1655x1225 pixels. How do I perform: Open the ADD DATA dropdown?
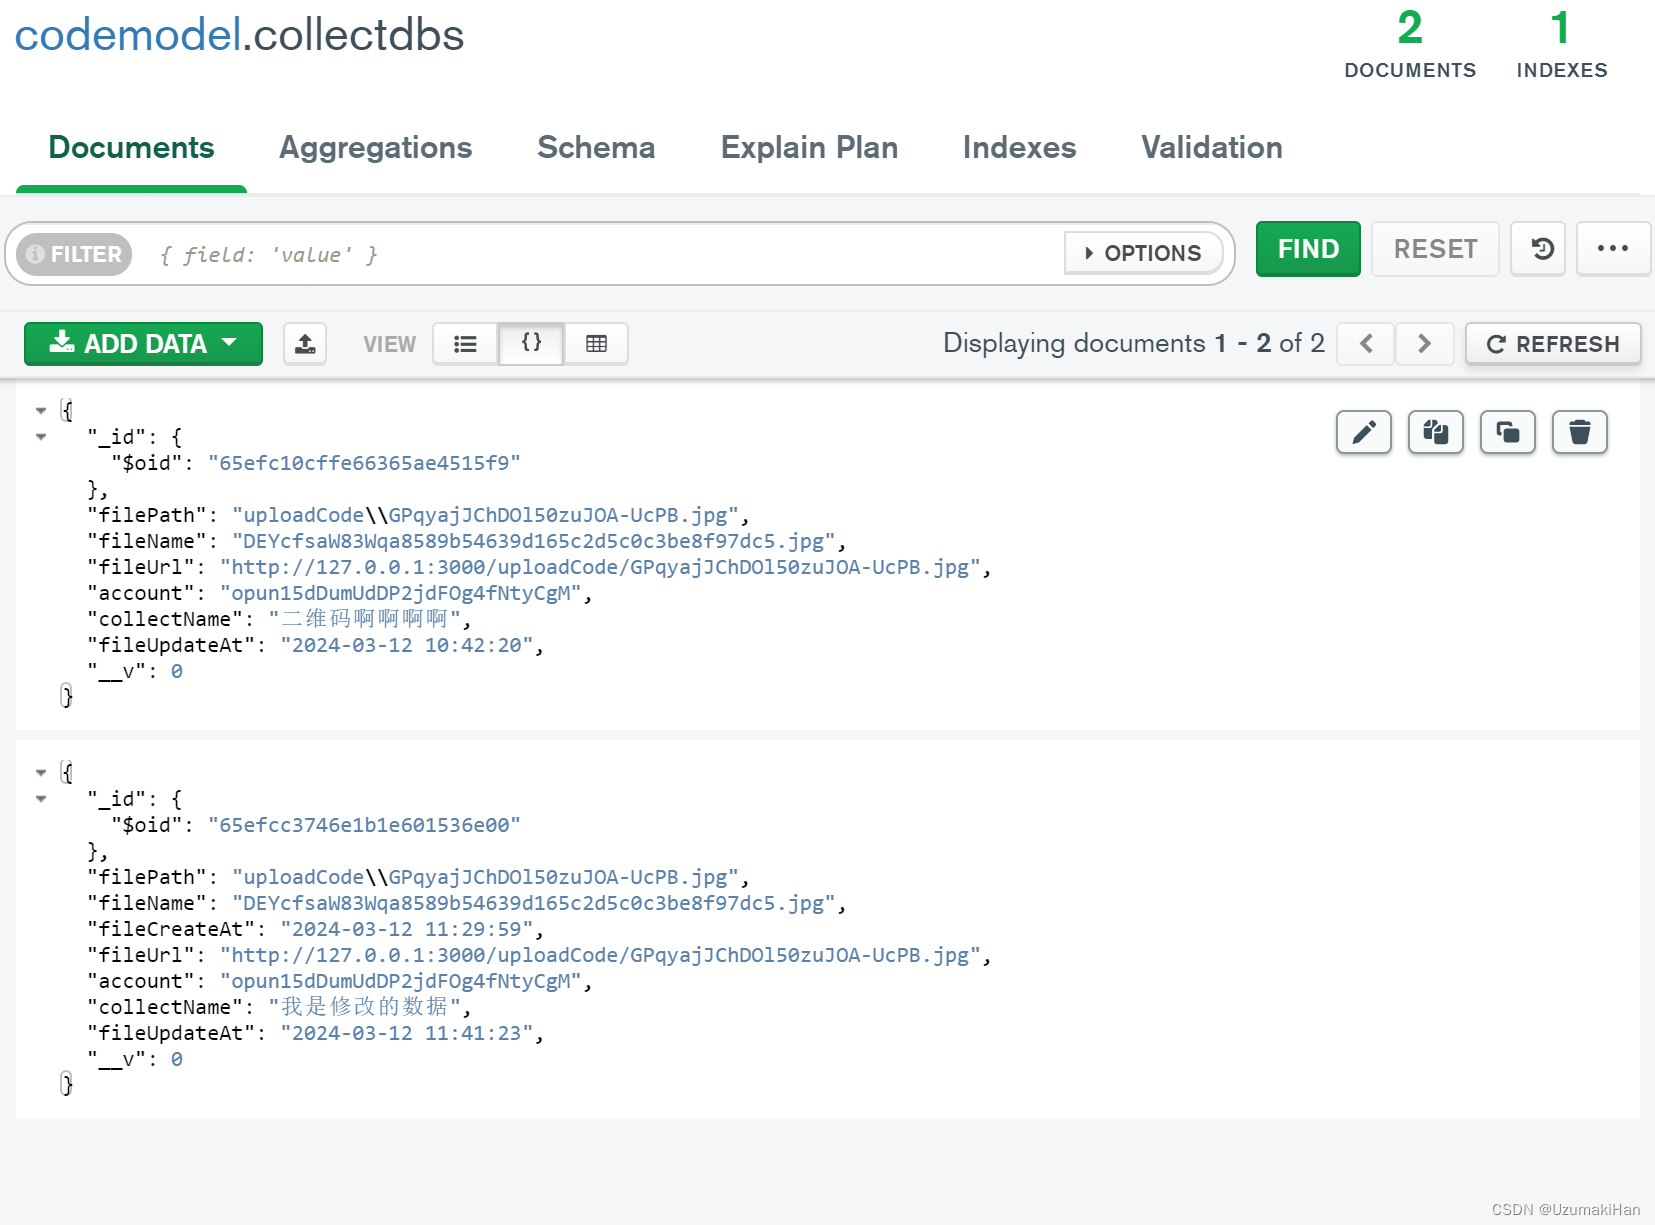pos(143,344)
